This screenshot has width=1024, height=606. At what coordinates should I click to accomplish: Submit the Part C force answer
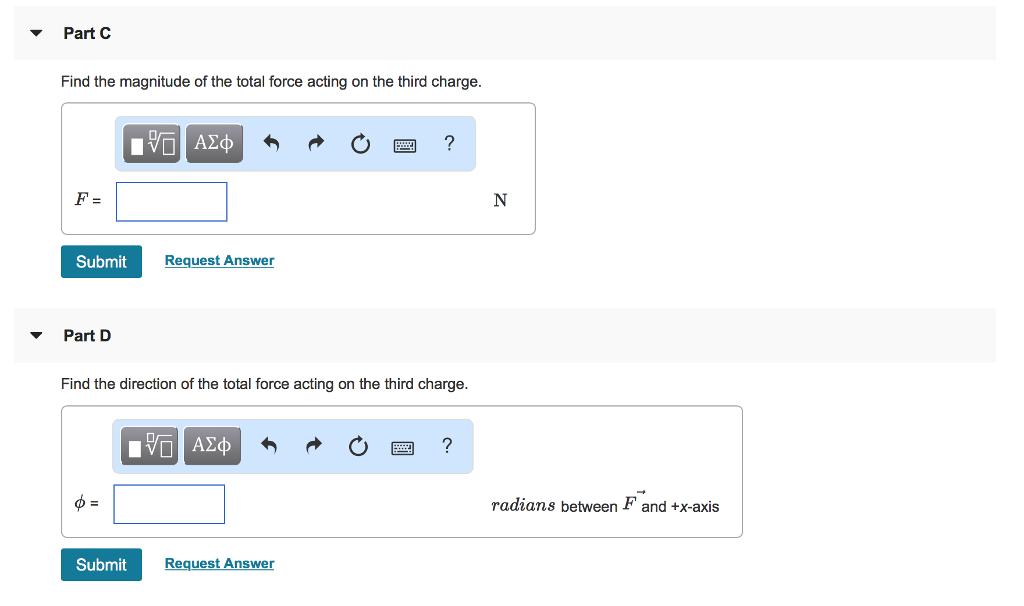coord(101,262)
